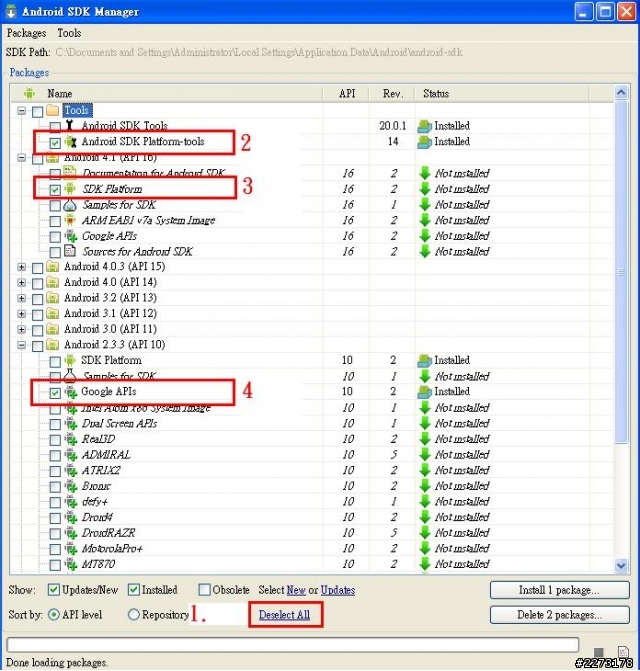This screenshot has width=640, height=671.
Task: Click the Install 1 package button
Action: 560,590
